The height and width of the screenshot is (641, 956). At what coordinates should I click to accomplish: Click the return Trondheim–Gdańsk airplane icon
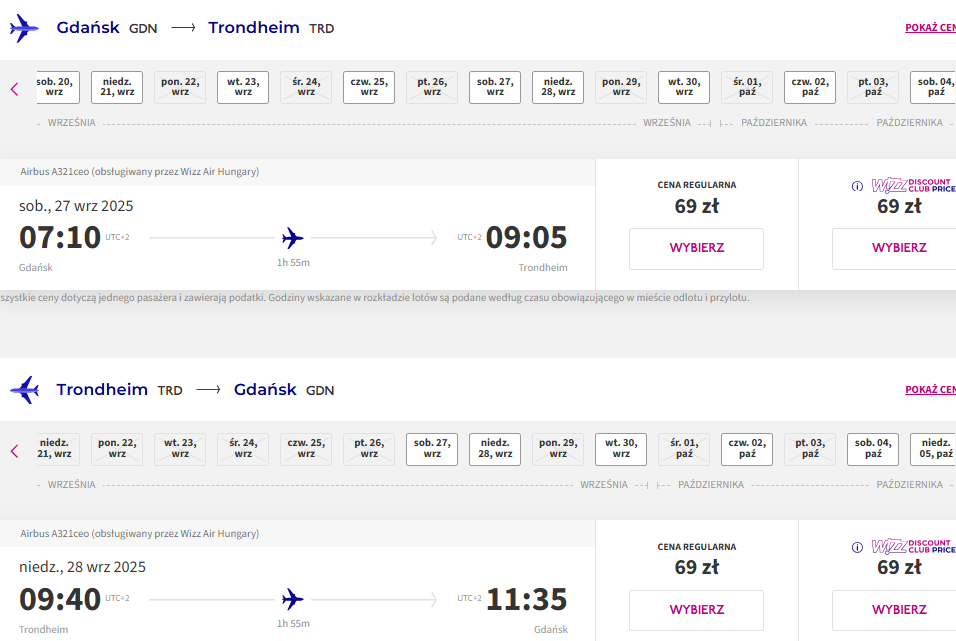[x=24, y=390]
